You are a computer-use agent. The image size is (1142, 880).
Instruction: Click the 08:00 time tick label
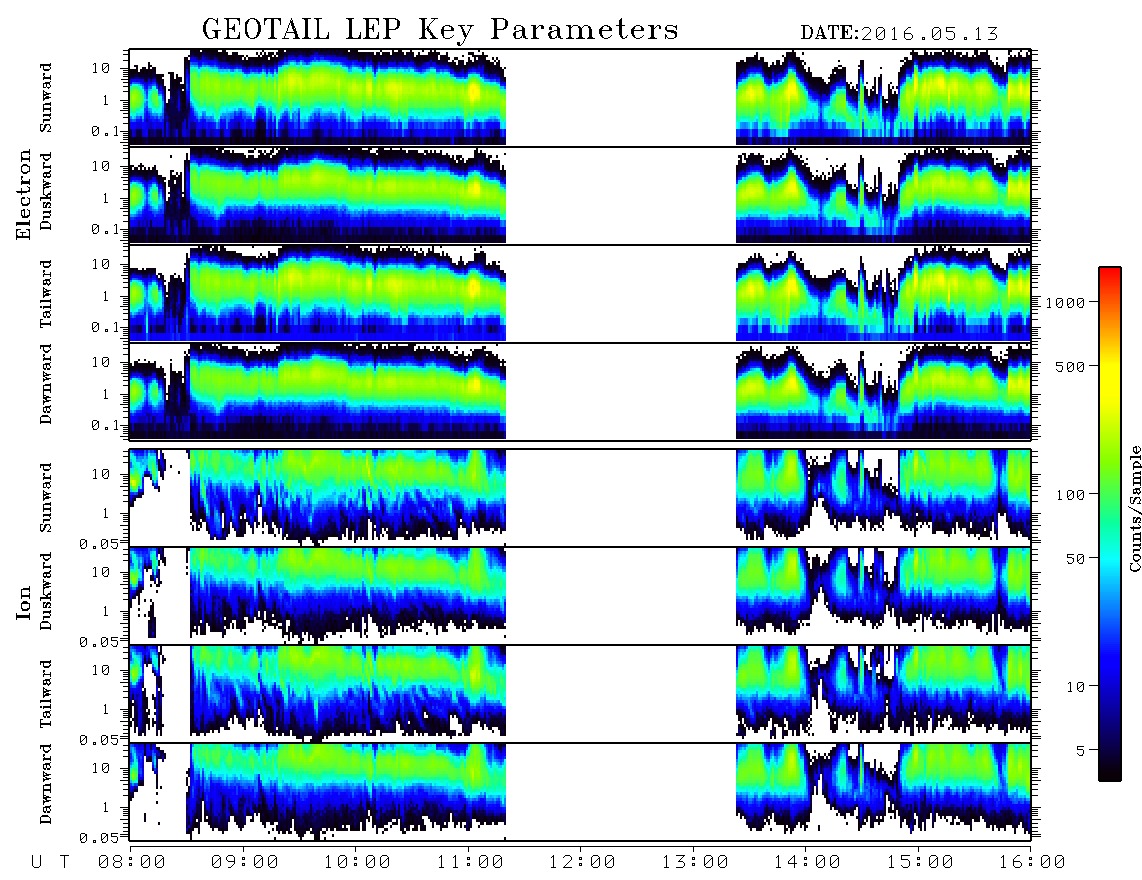133,863
